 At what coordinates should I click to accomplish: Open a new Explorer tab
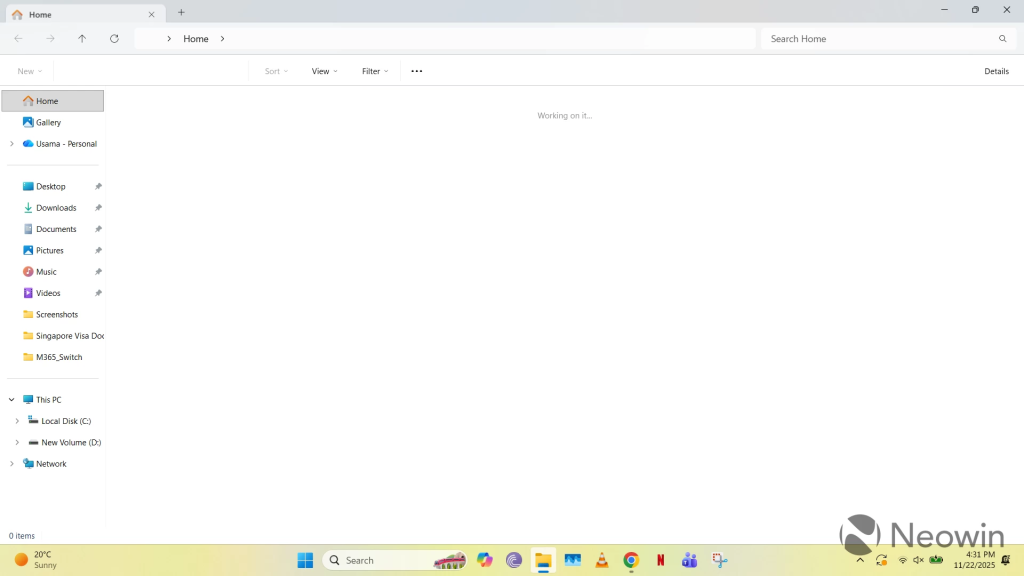[181, 14]
